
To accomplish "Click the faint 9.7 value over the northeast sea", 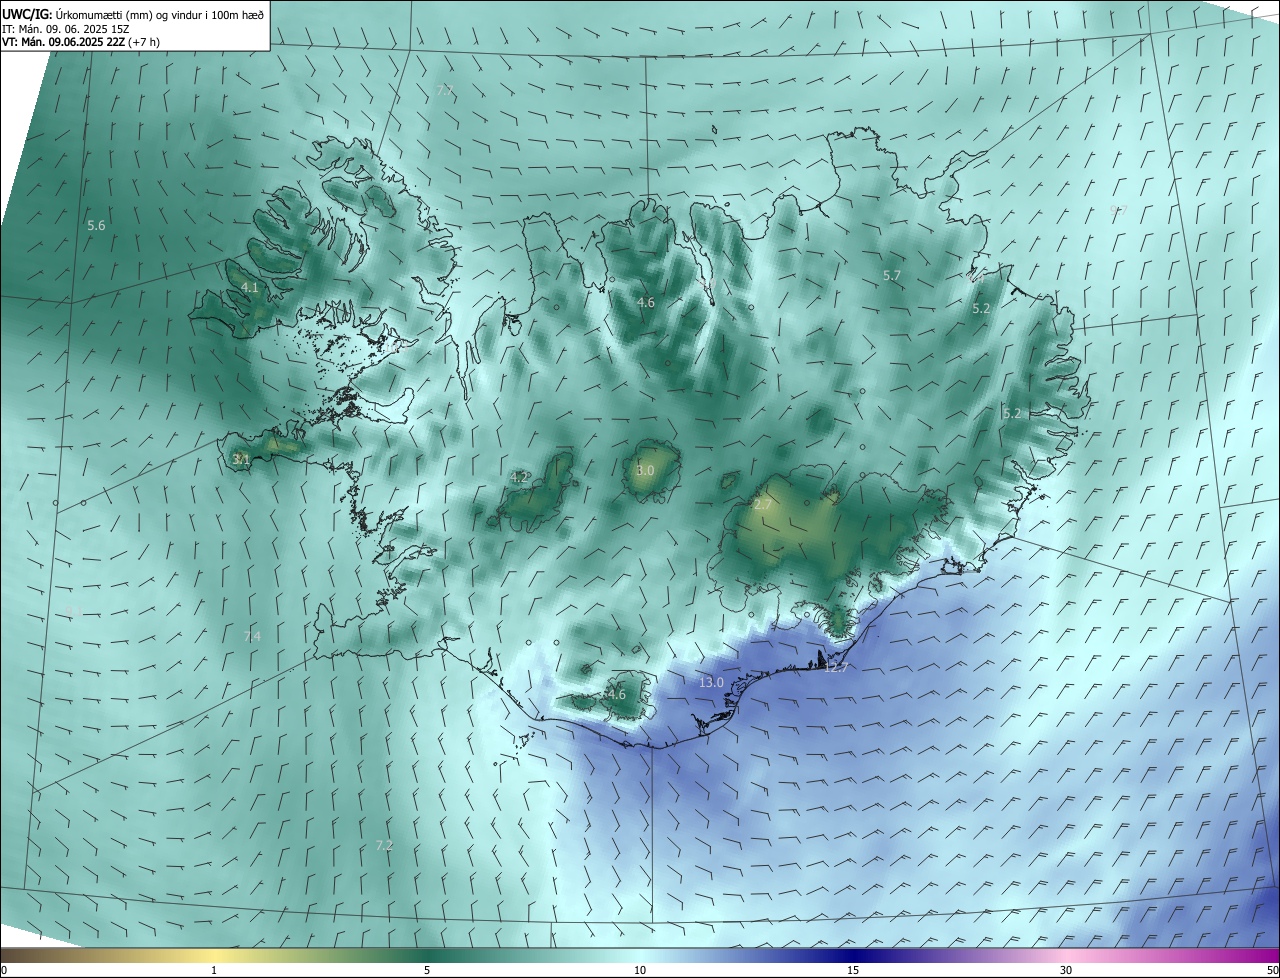I will click(1119, 210).
